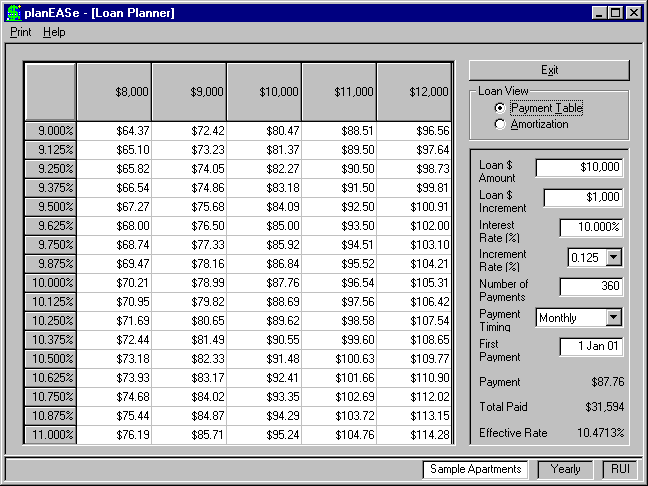Expand the Payment Timing Monthly dropdown
The height and width of the screenshot is (486, 648).
(614, 317)
